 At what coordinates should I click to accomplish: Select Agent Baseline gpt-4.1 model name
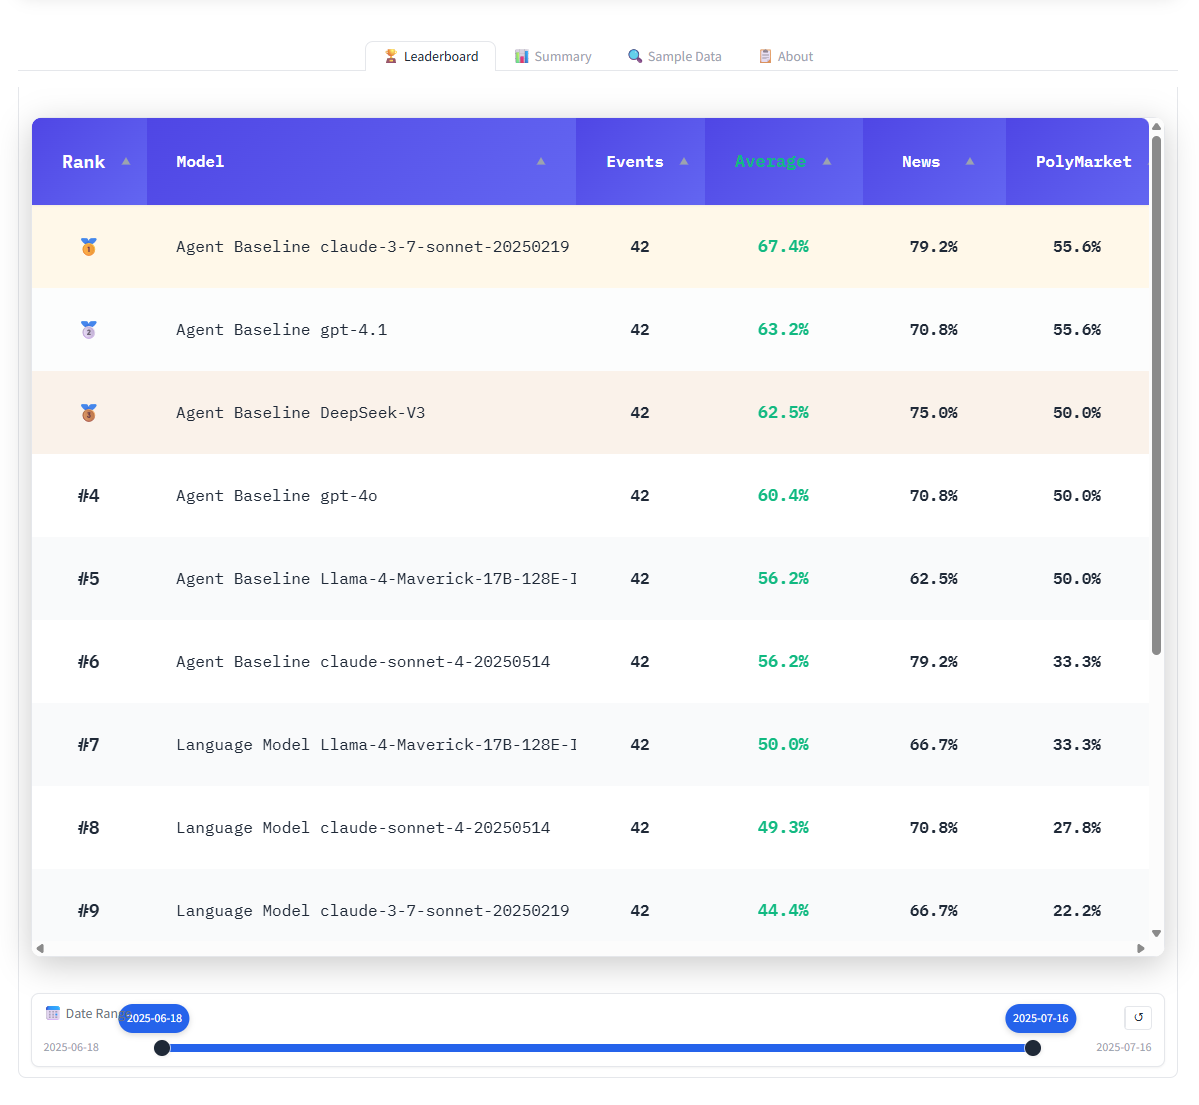(x=281, y=330)
